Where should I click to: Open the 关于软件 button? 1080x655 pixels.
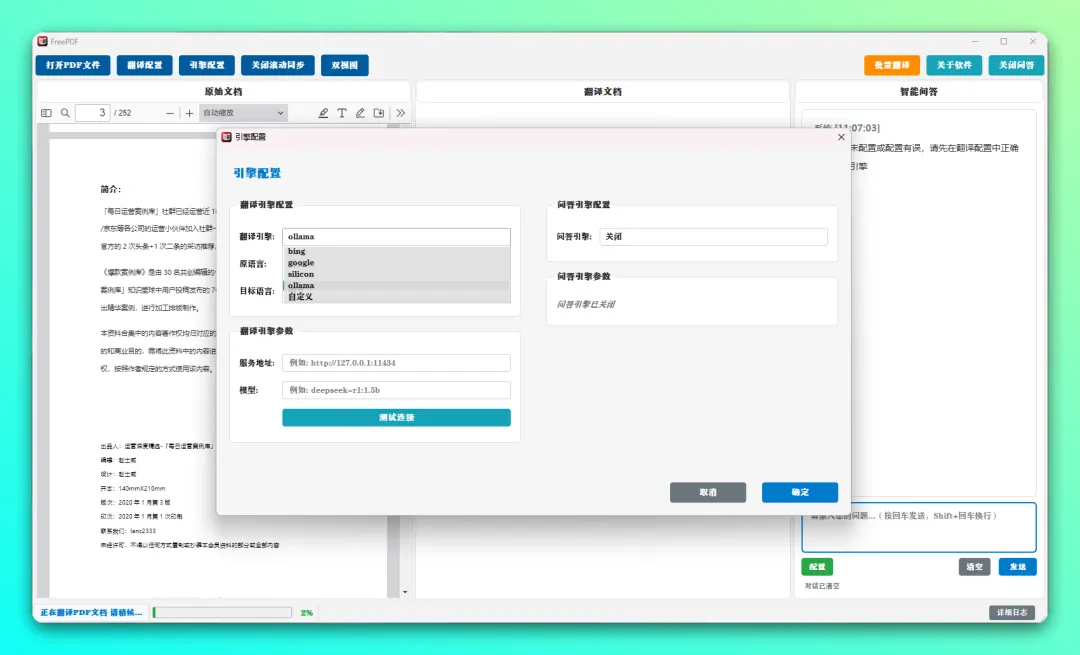tap(954, 65)
